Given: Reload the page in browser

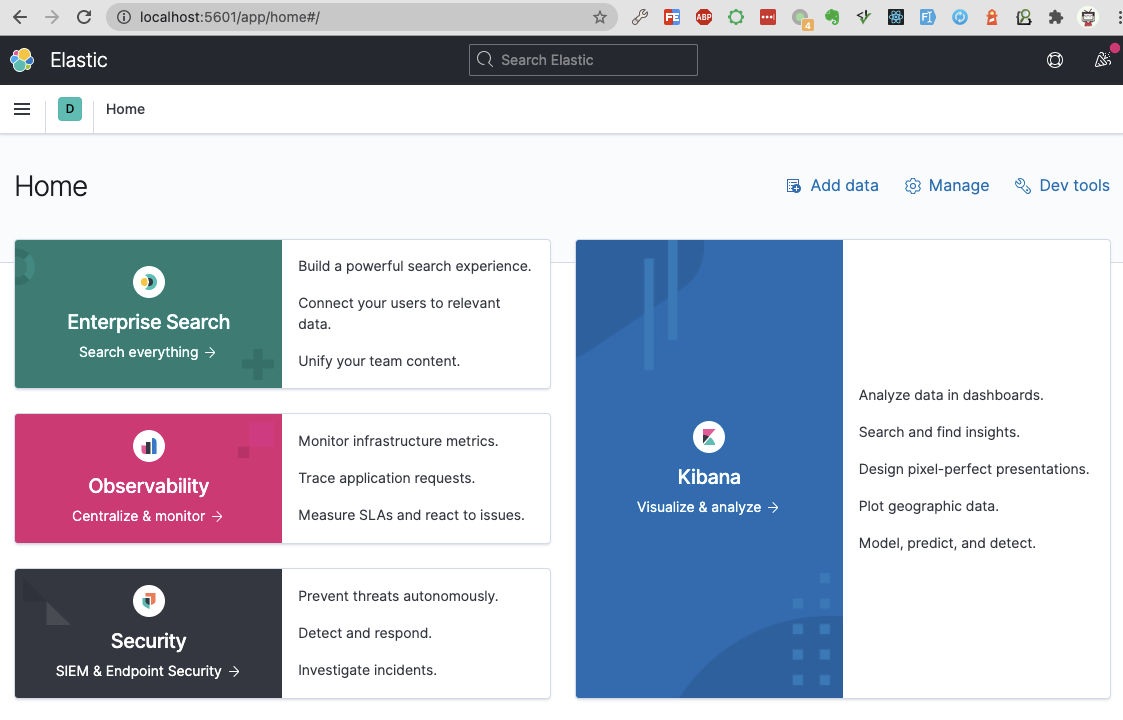Looking at the screenshot, I should (x=84, y=17).
